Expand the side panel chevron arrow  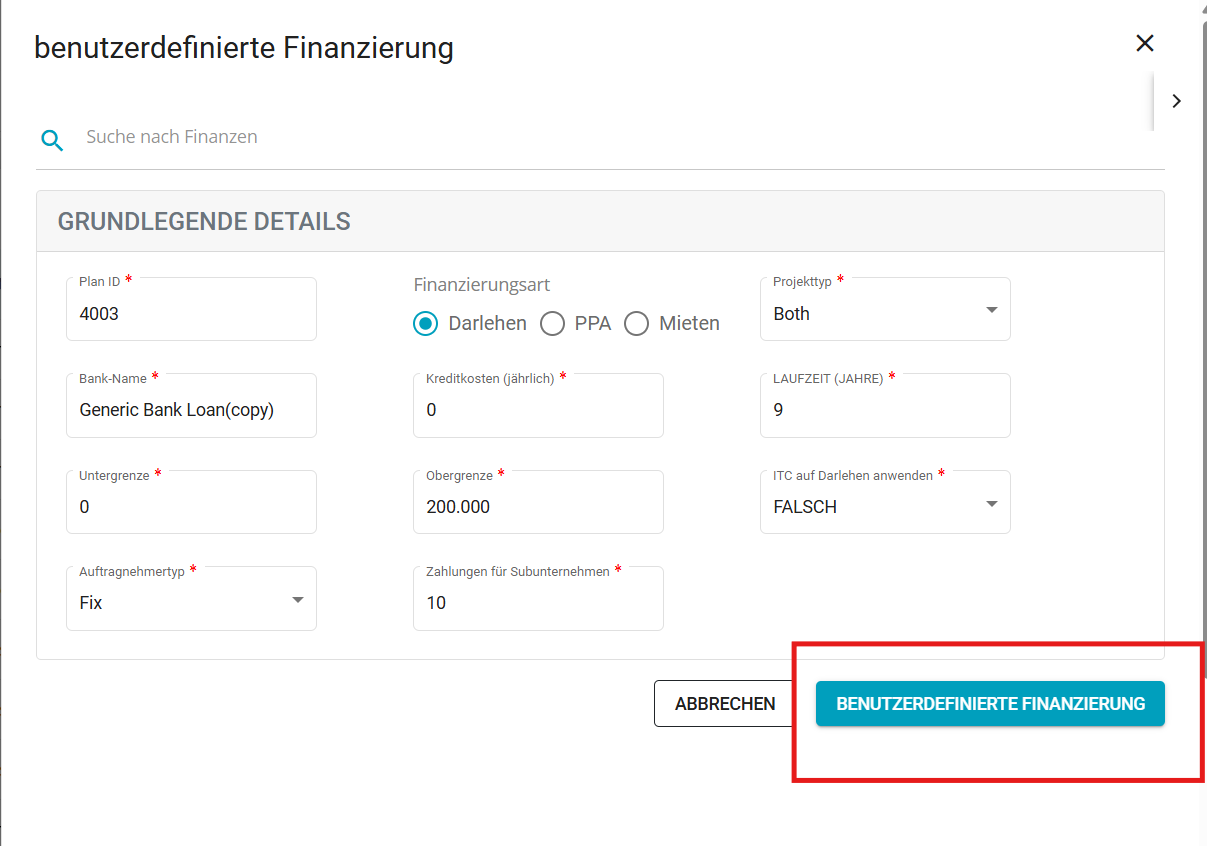tap(1177, 101)
